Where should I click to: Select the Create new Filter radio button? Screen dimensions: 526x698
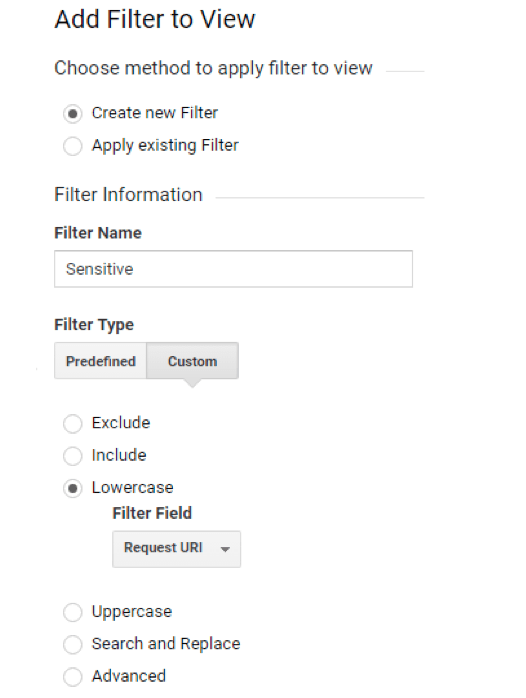click(73, 114)
